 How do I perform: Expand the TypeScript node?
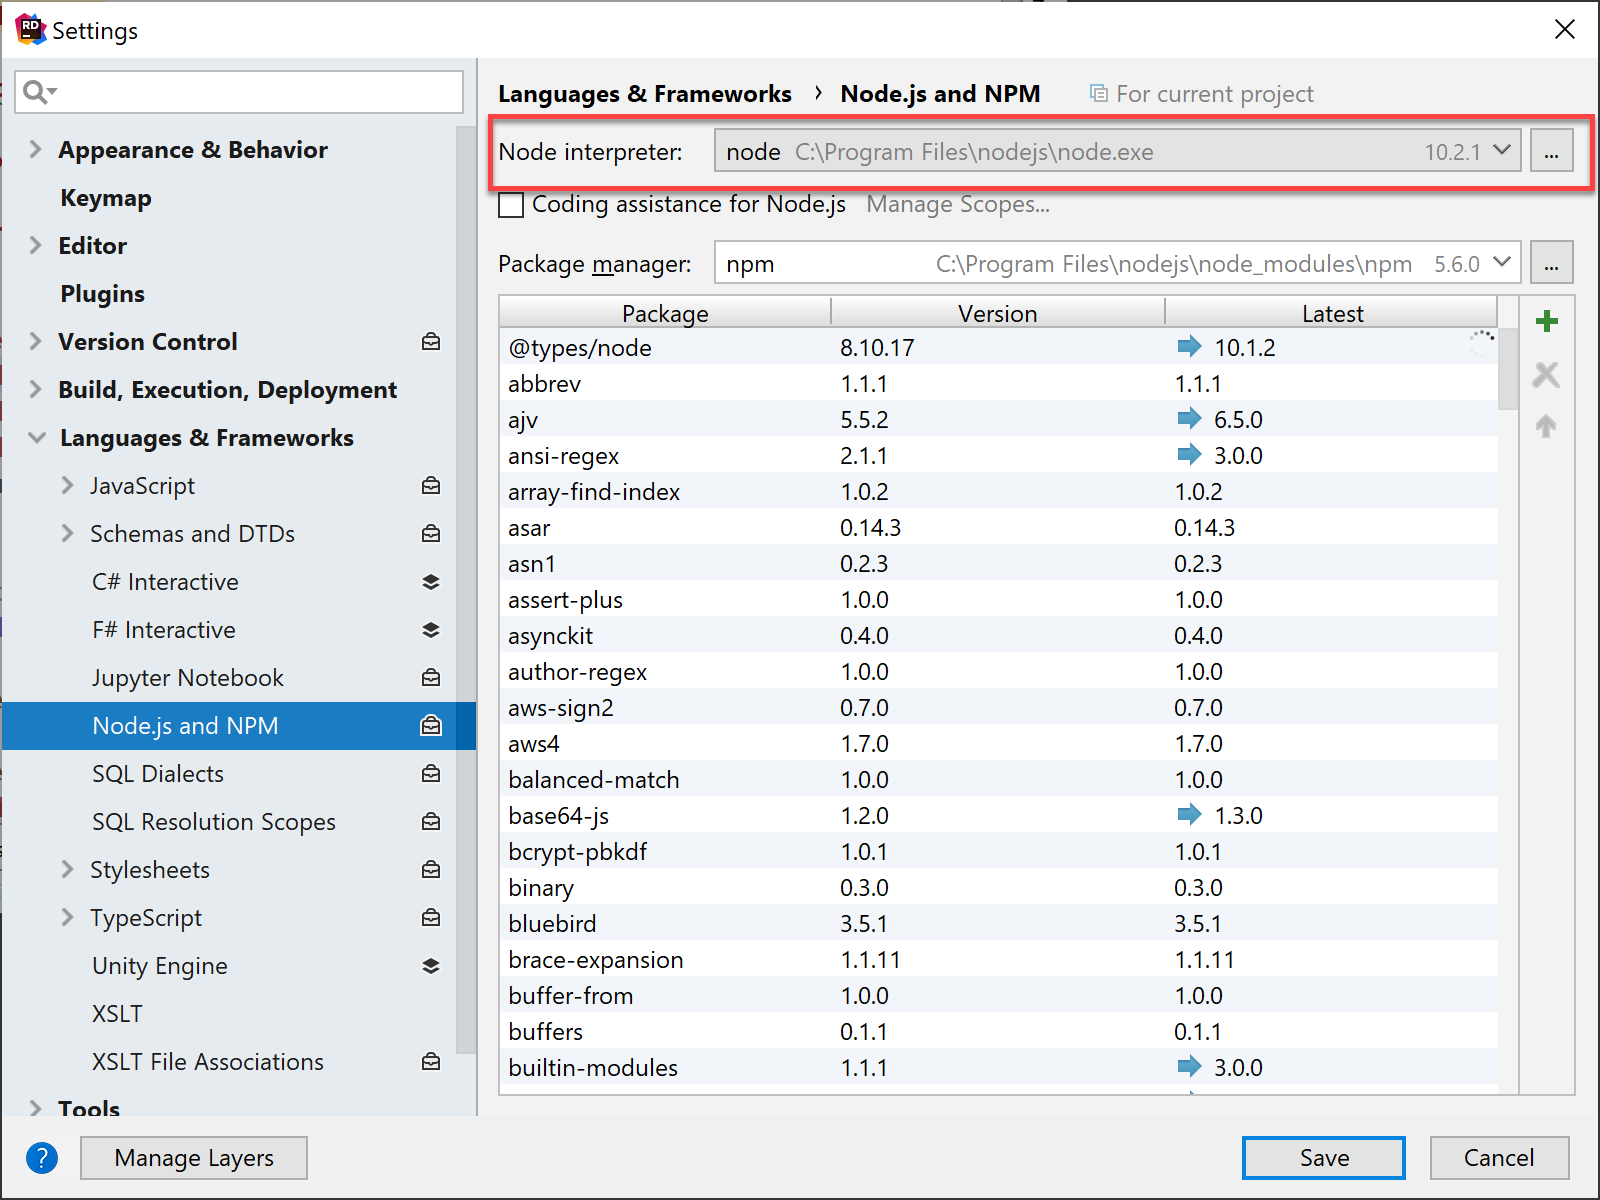(68, 918)
